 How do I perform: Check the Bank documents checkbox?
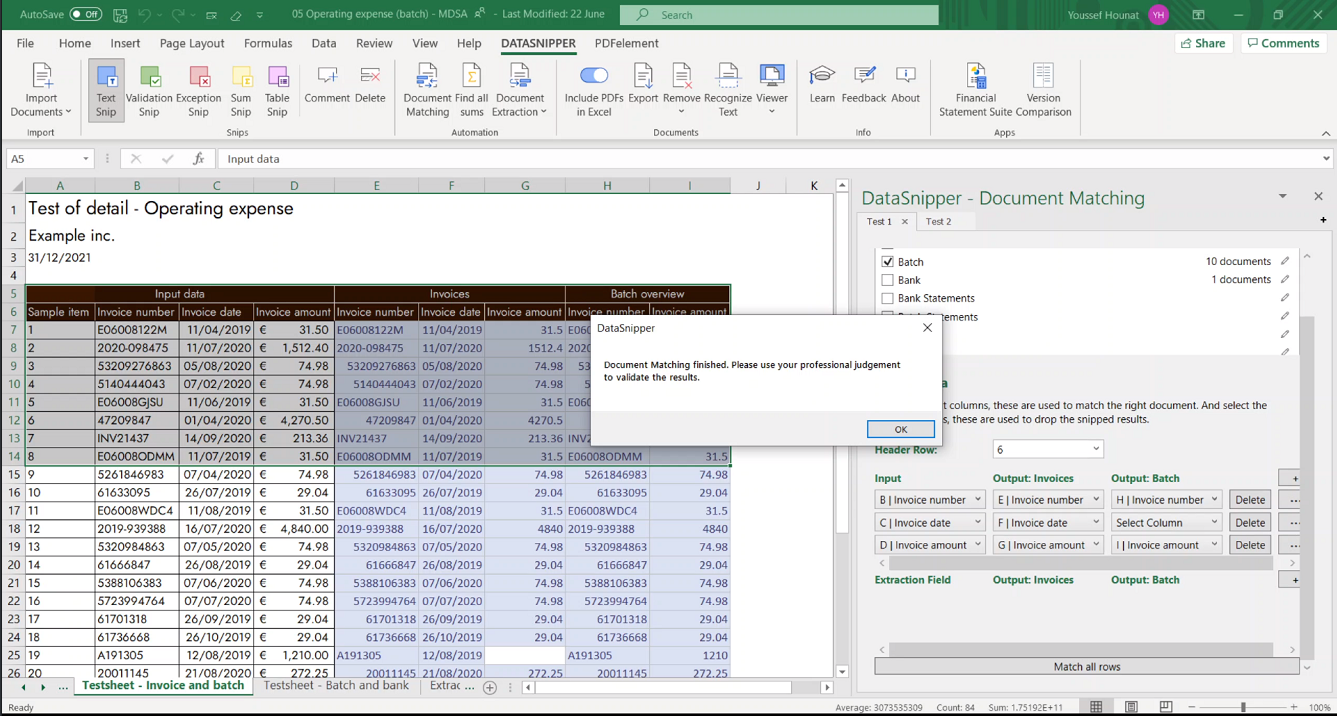point(888,279)
